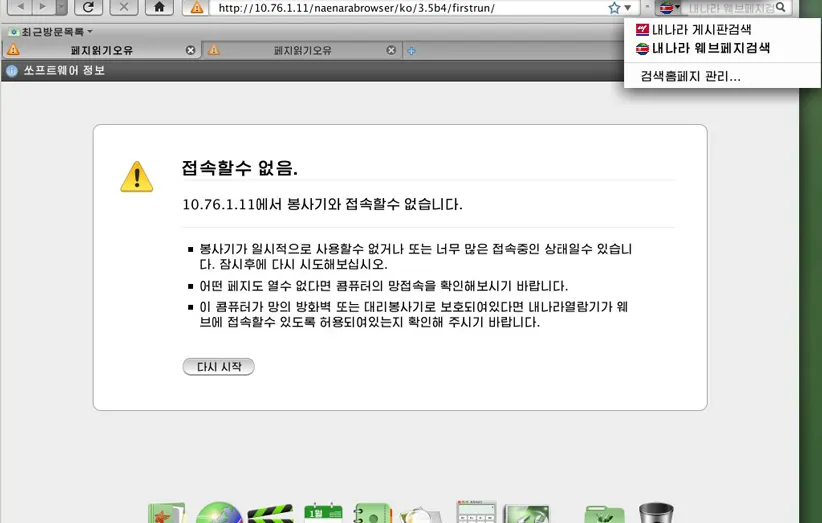Select 내나라 게시판검색 from search menu
Screen dimensions: 822x523
[700, 30]
